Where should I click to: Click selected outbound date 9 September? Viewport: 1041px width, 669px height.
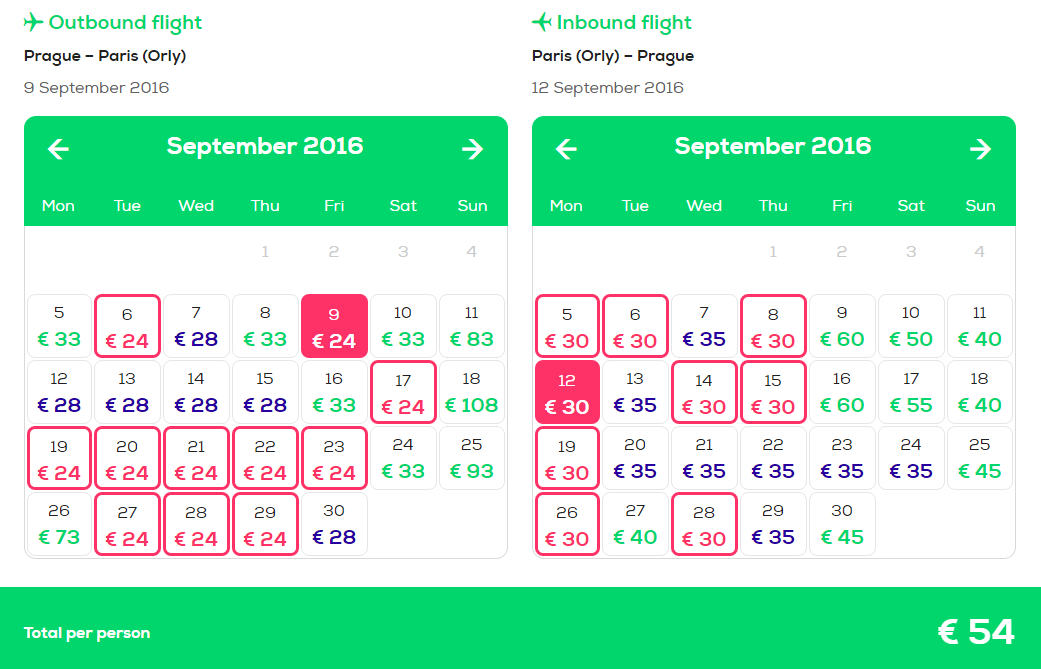[x=334, y=327]
